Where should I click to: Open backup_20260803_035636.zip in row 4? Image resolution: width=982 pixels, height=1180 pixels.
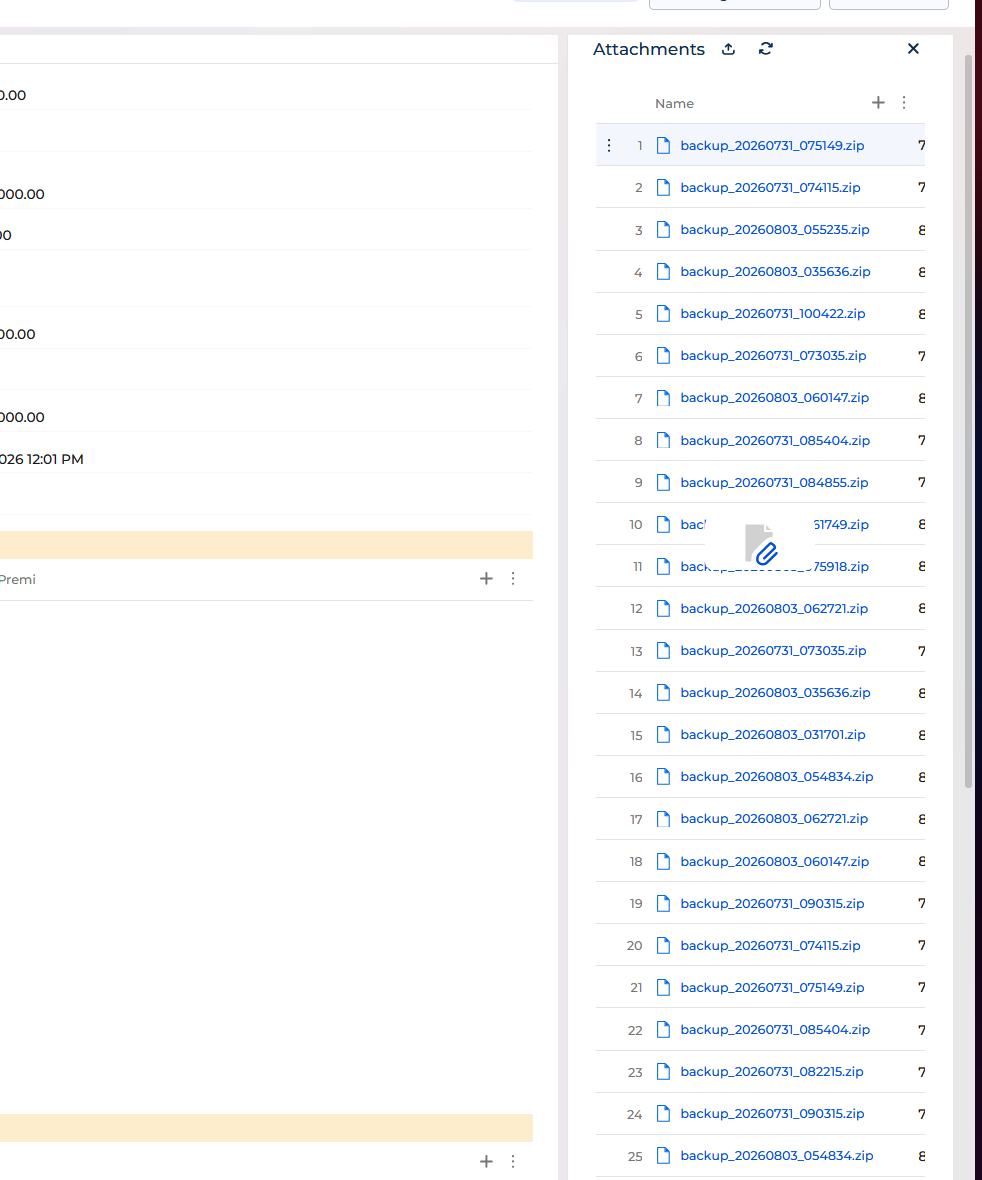click(775, 272)
